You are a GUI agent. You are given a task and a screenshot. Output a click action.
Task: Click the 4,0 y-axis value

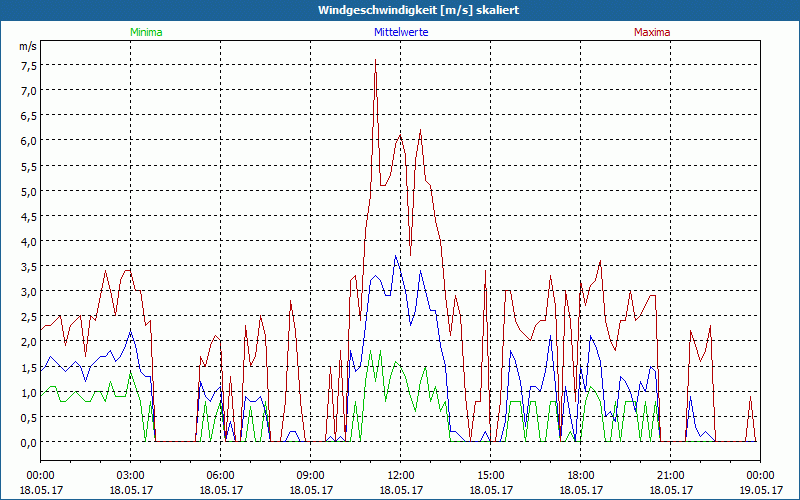point(29,241)
